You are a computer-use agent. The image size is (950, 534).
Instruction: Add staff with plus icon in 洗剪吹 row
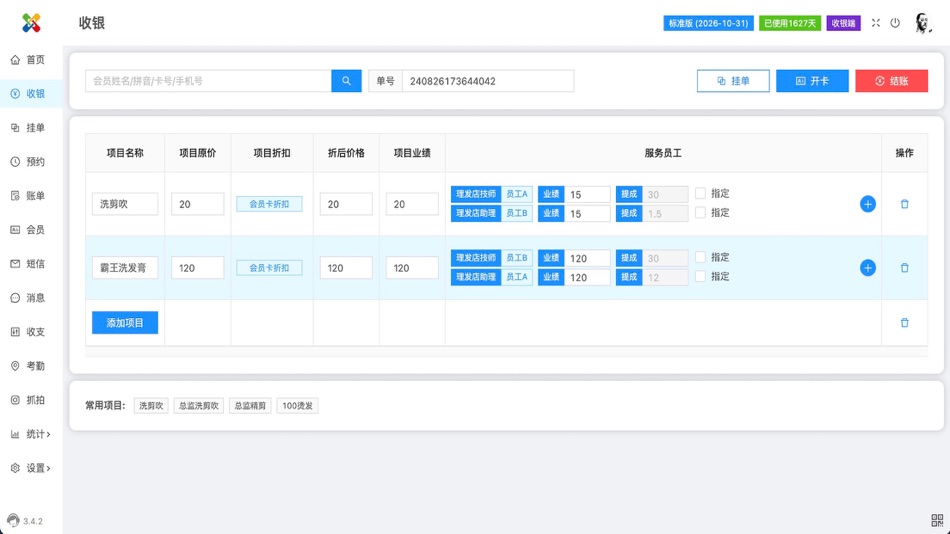[x=868, y=204]
